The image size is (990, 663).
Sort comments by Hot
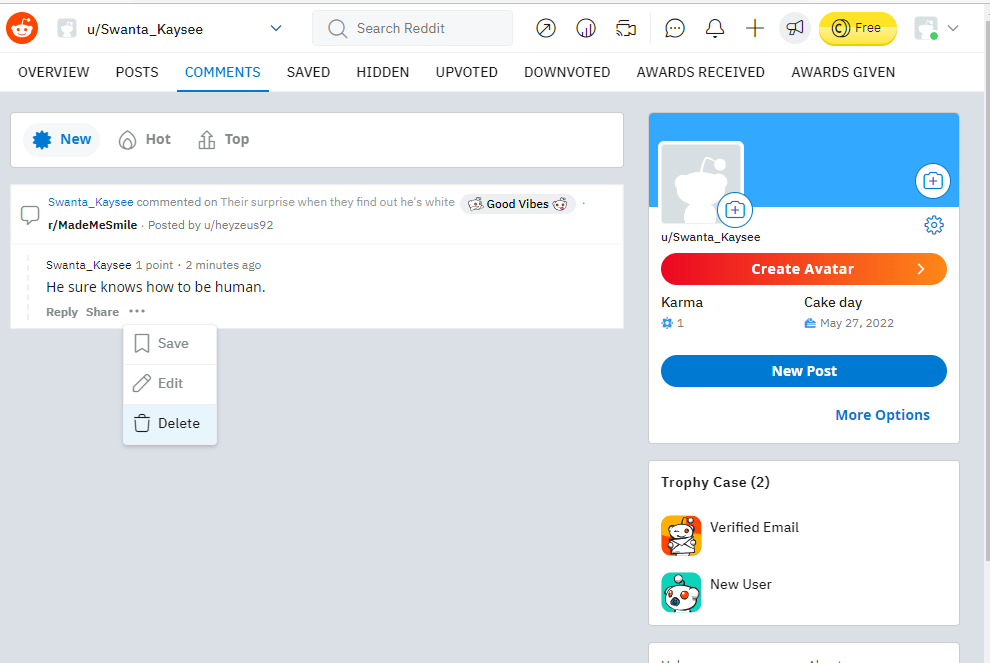[145, 139]
